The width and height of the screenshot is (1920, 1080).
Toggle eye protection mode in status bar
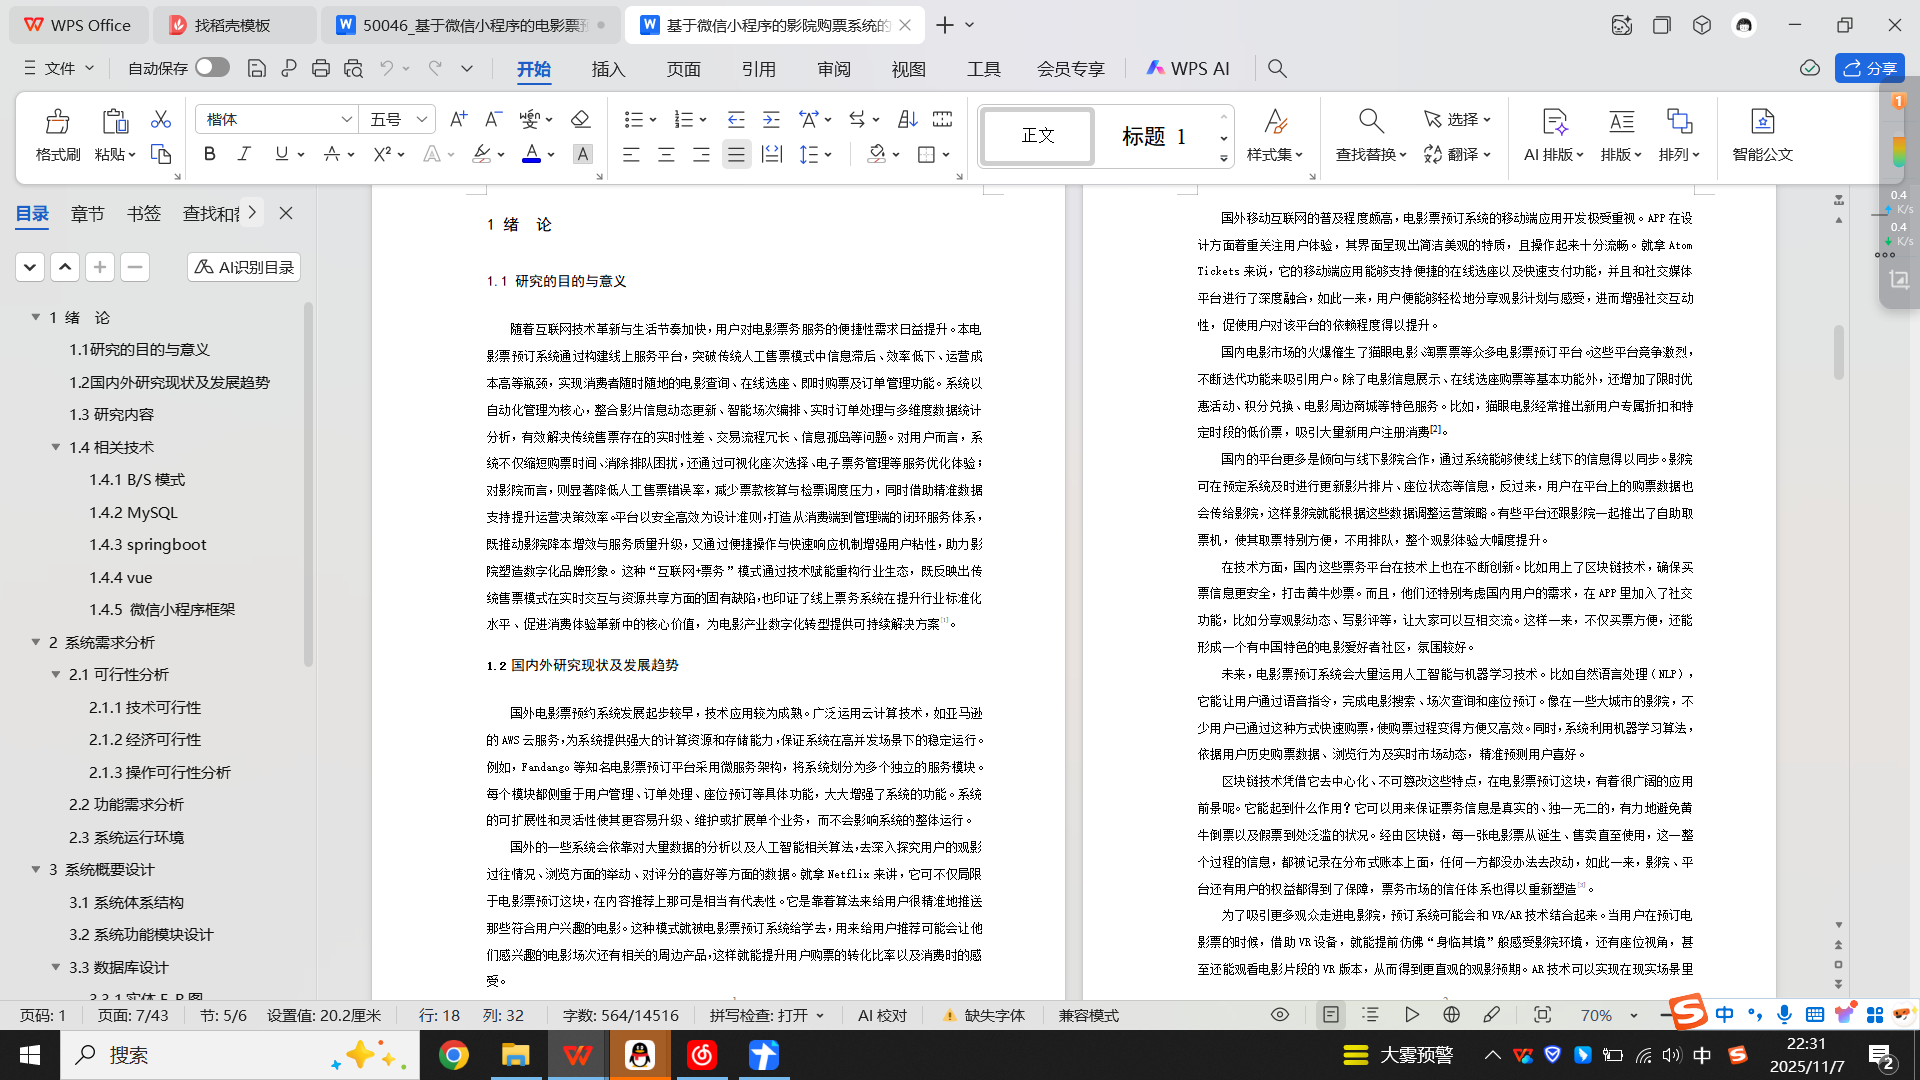click(x=1279, y=1014)
